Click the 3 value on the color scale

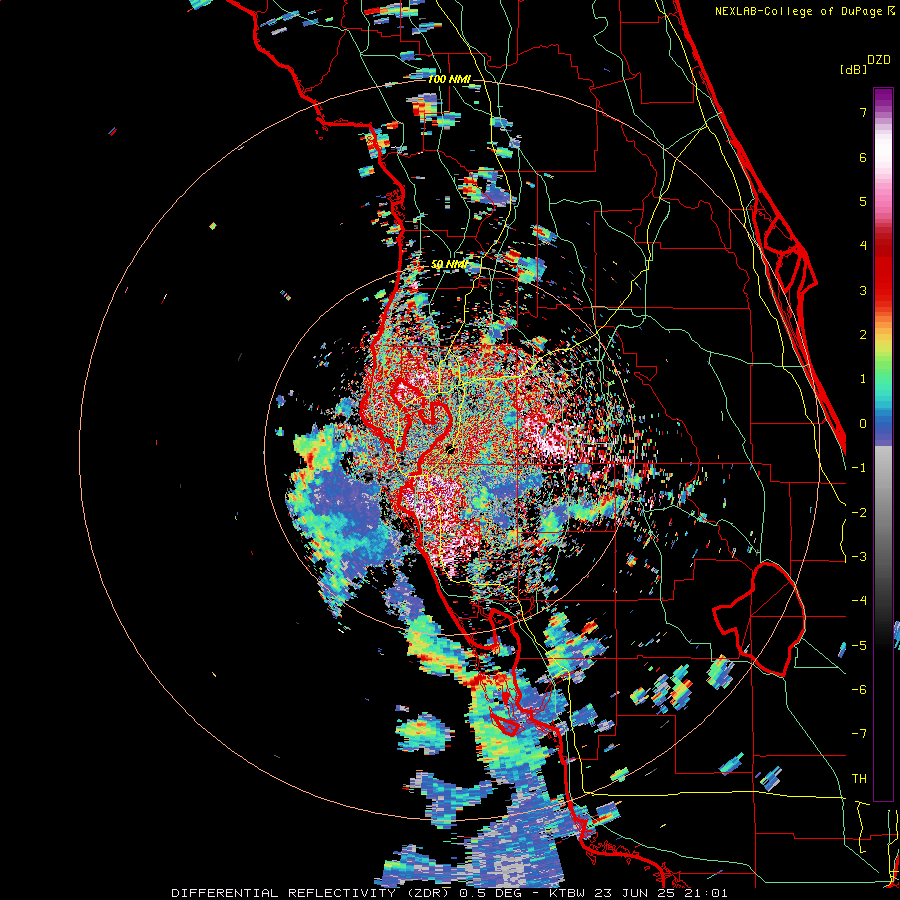tap(863, 290)
